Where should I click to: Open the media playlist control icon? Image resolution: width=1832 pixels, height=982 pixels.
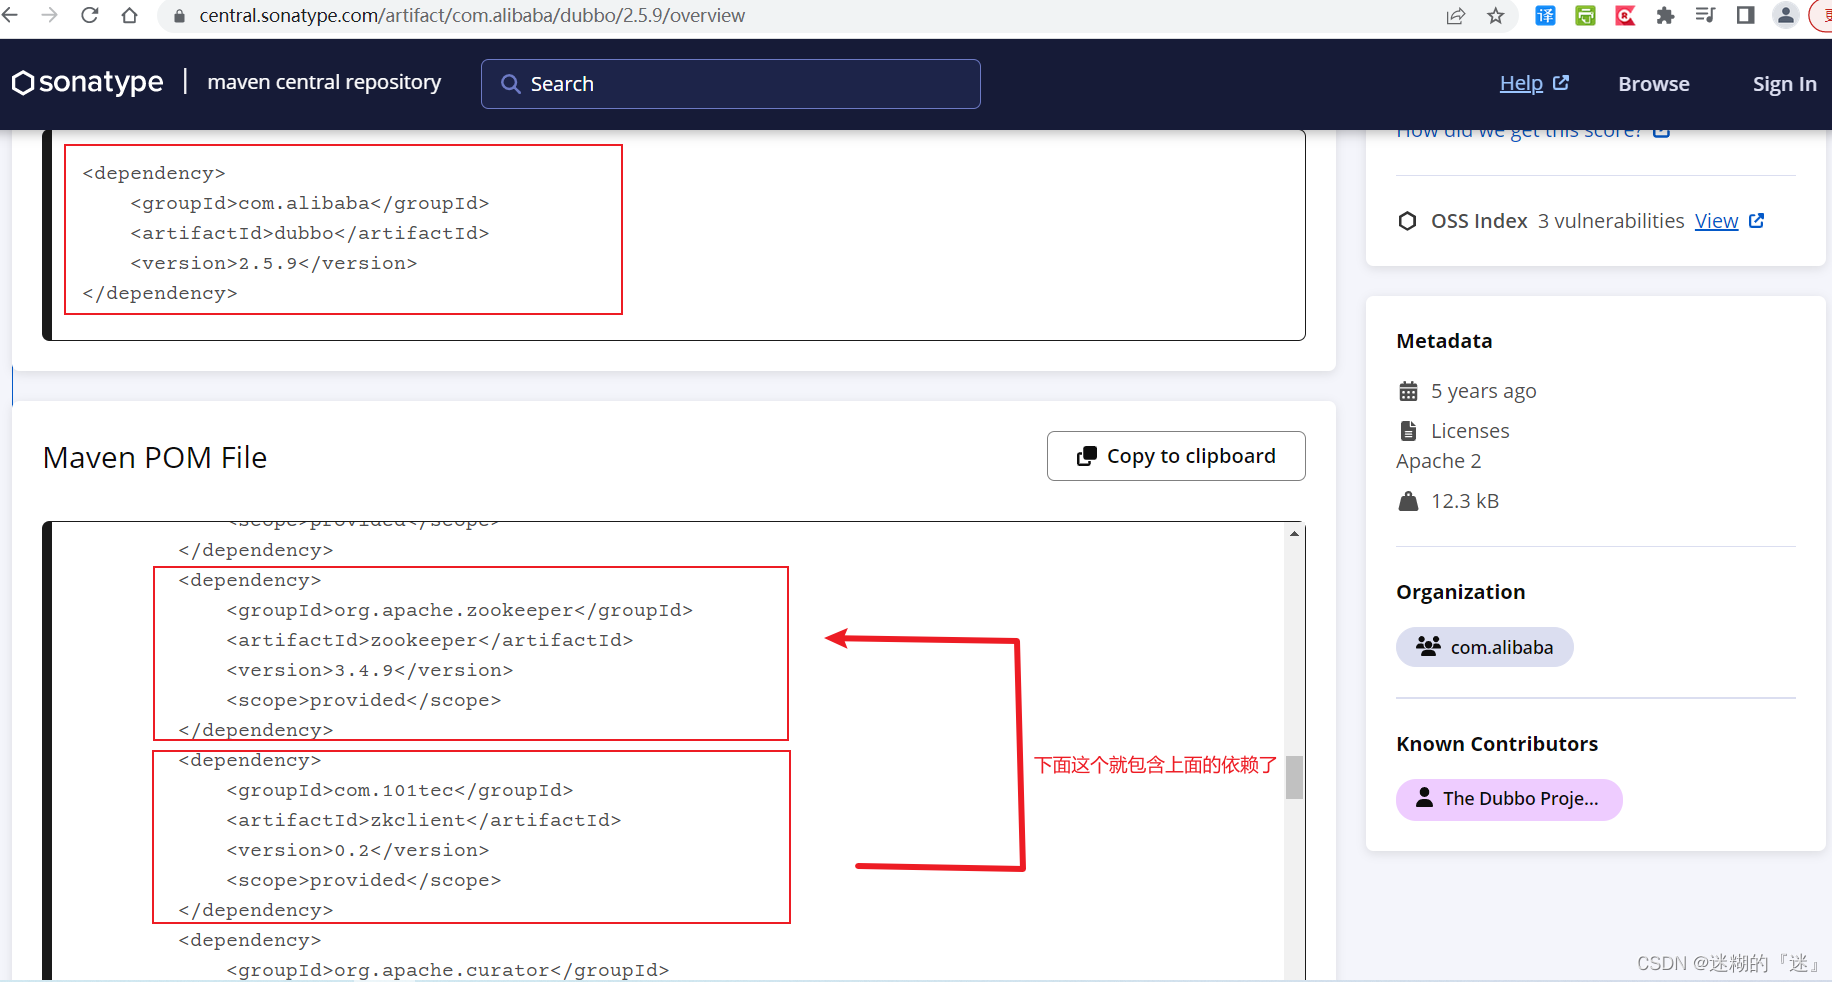click(1705, 15)
